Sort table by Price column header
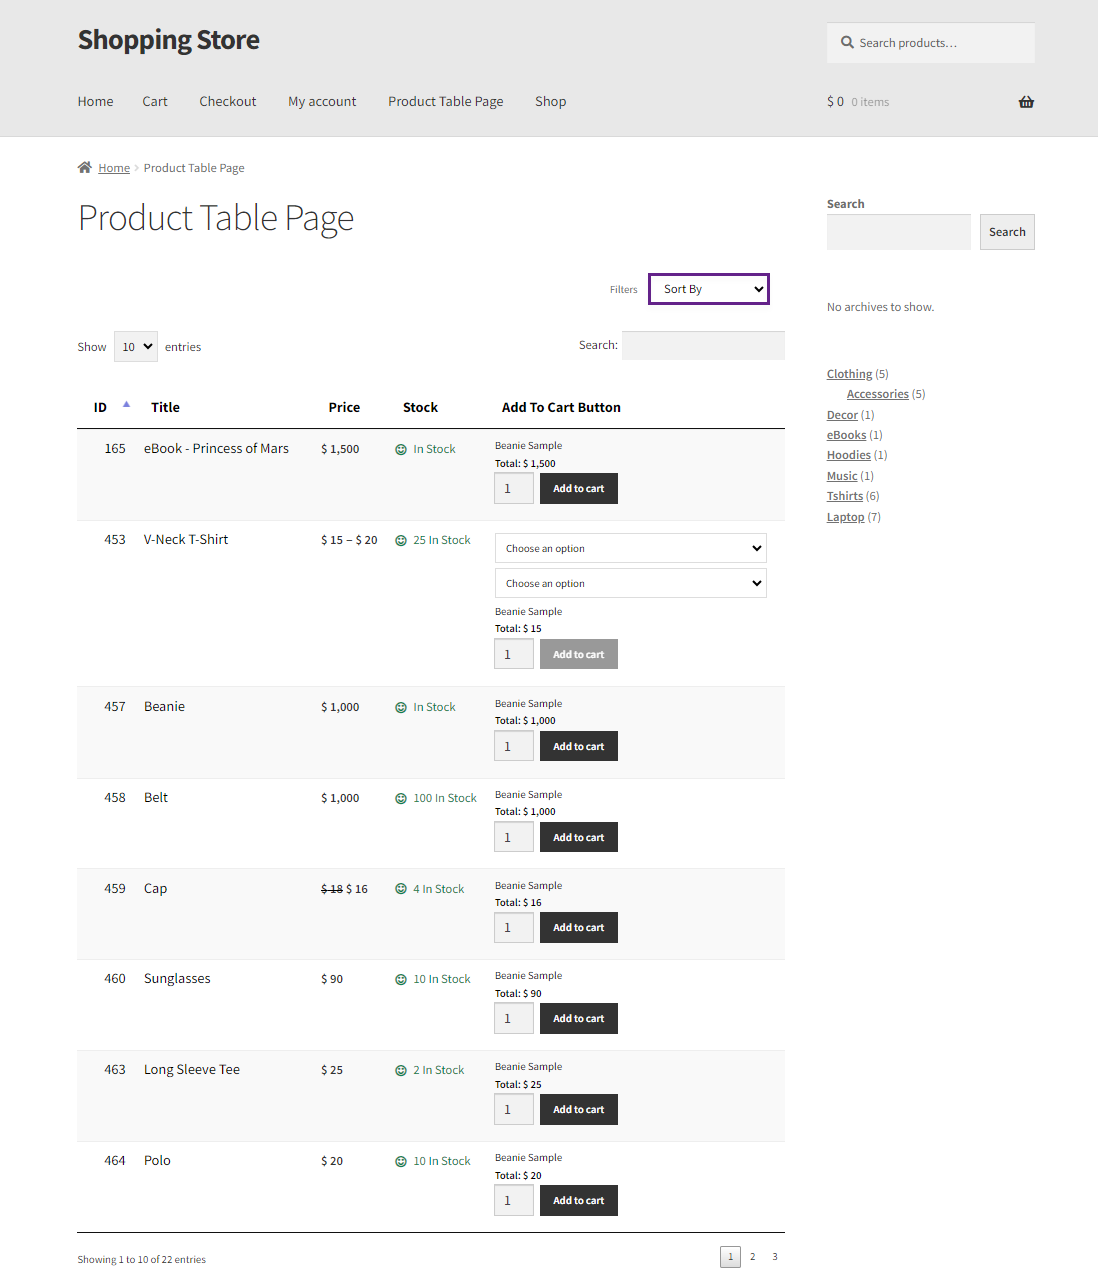The height and width of the screenshot is (1283, 1098). pos(344,407)
